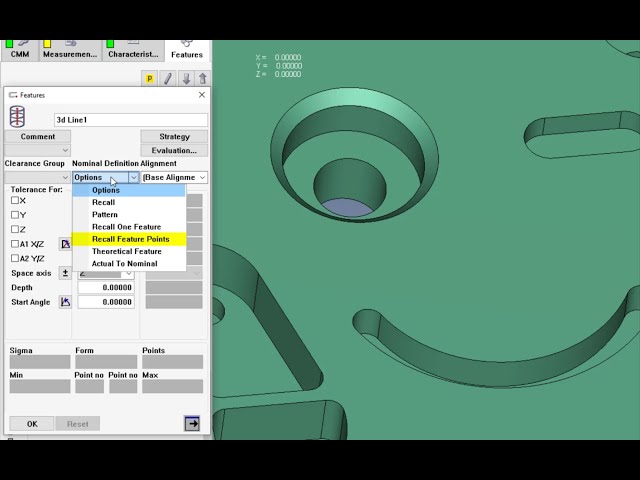Move feature up with arrow icon

(x=203, y=78)
